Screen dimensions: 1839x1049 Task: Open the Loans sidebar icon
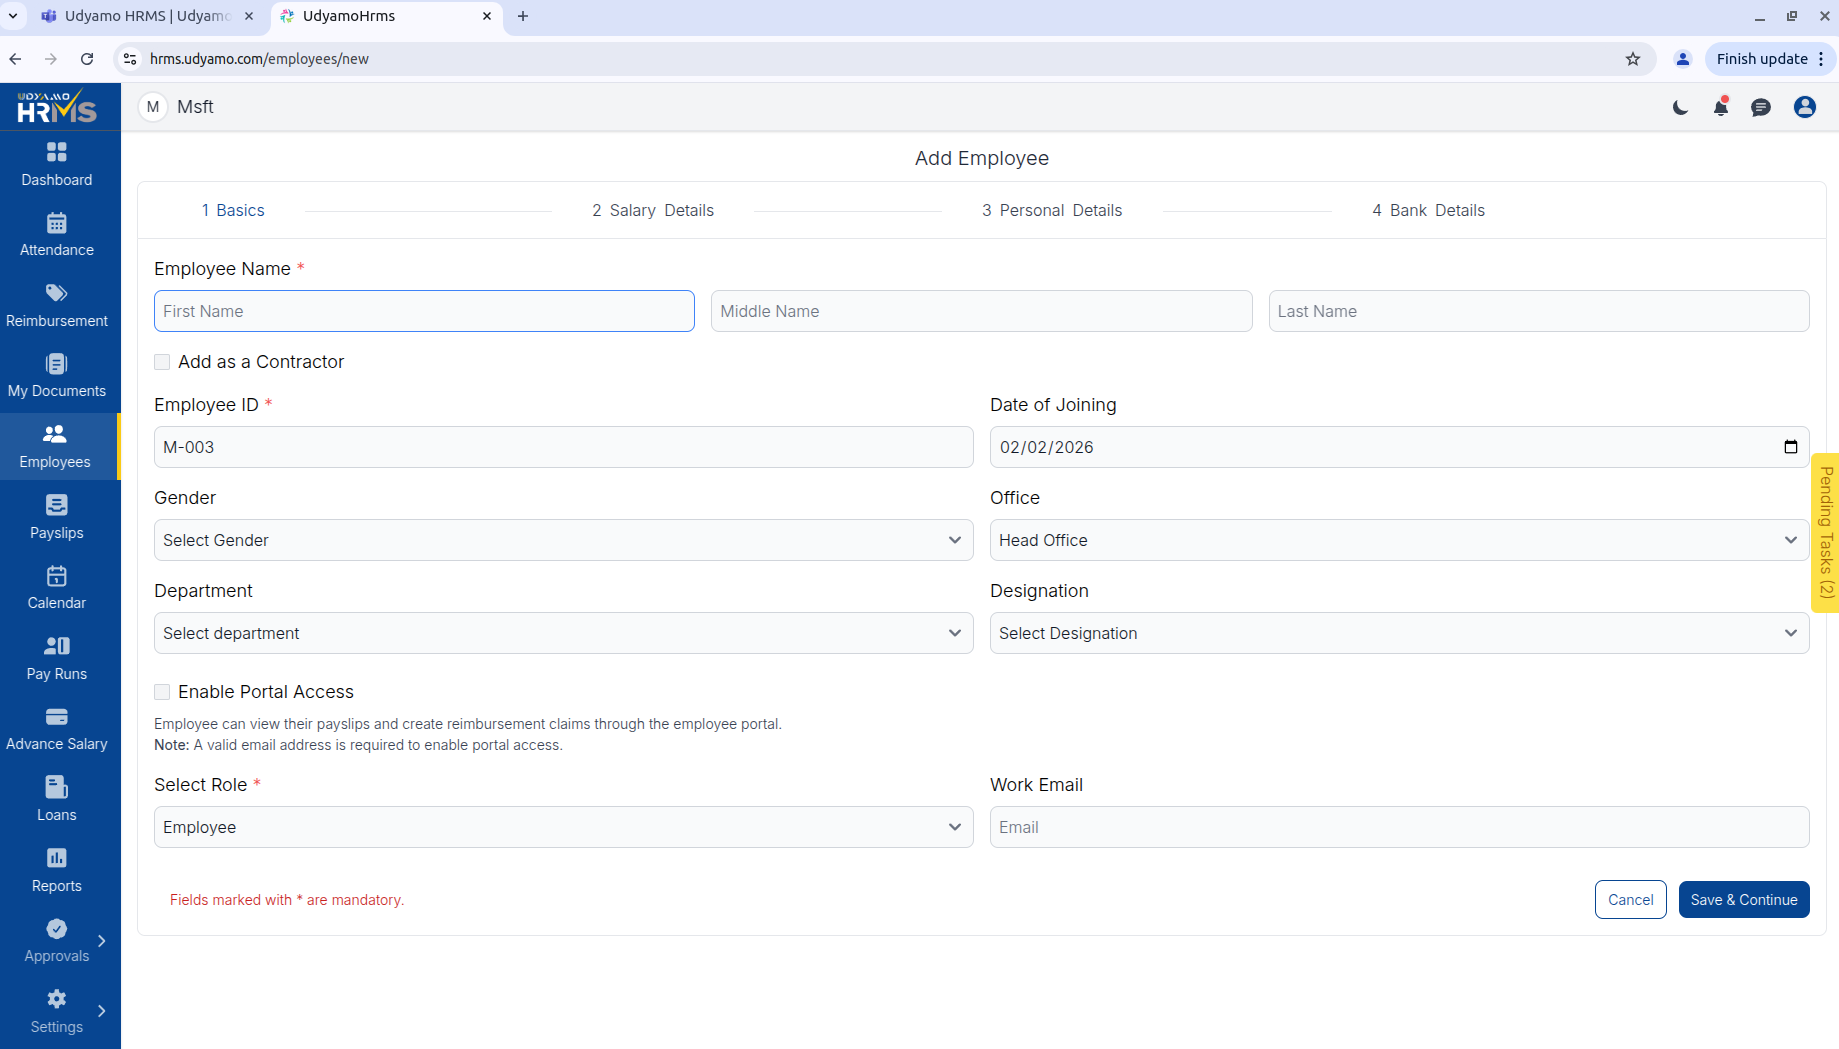coord(57,788)
